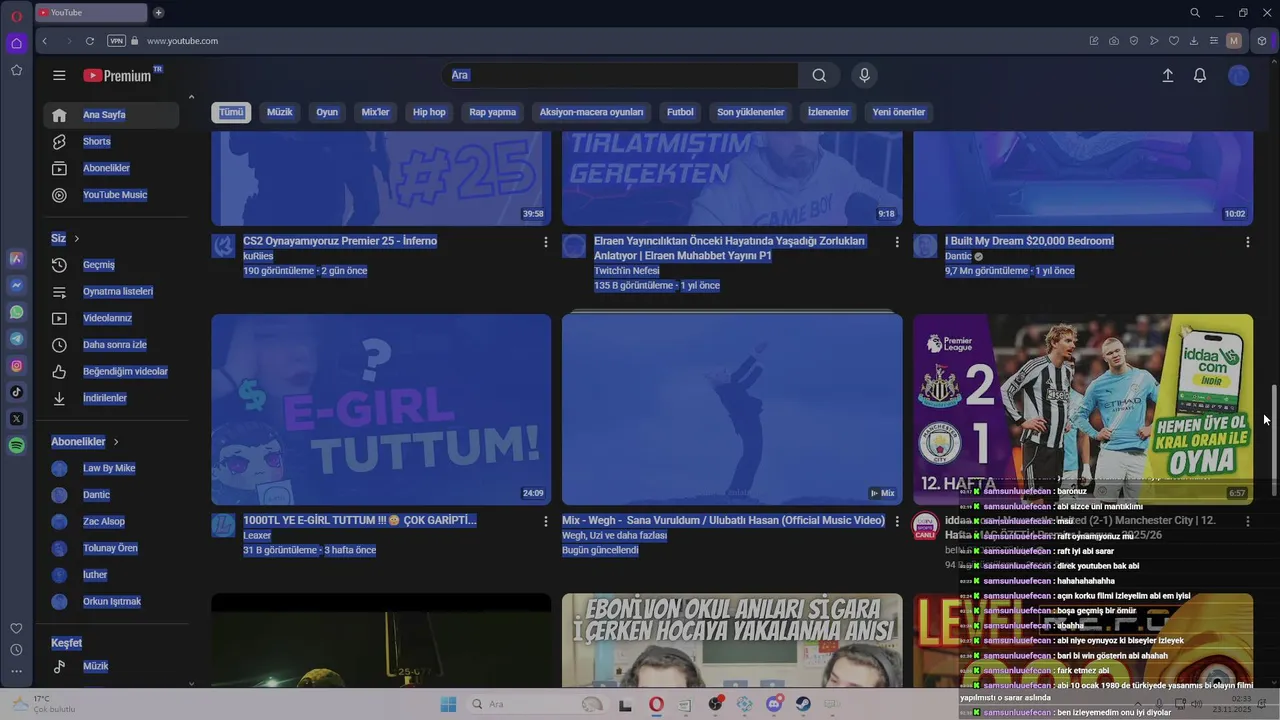The image size is (1280, 720).
Task: Open X (Twitter) in Opera sidebar
Action: (16, 419)
